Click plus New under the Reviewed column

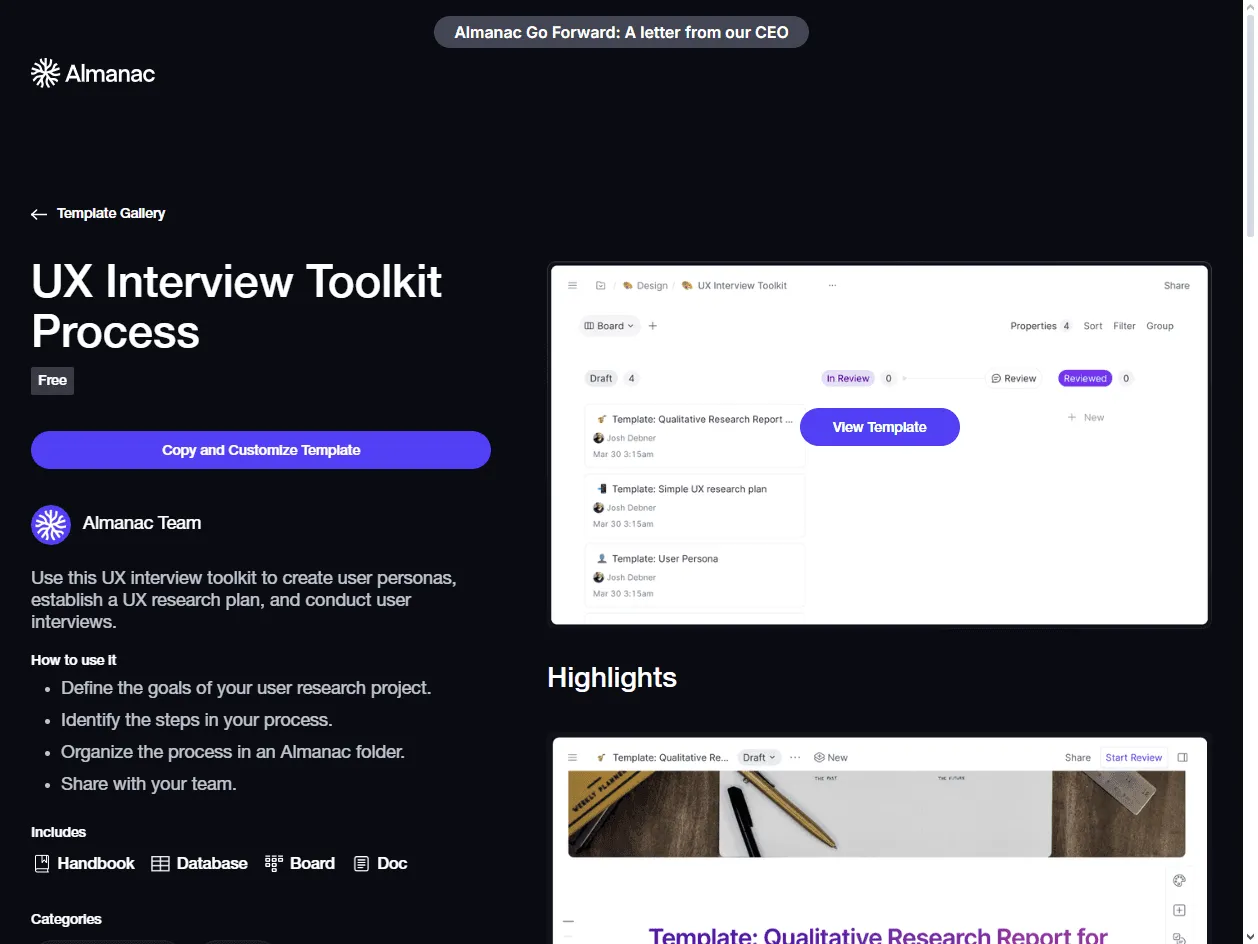pos(1086,418)
